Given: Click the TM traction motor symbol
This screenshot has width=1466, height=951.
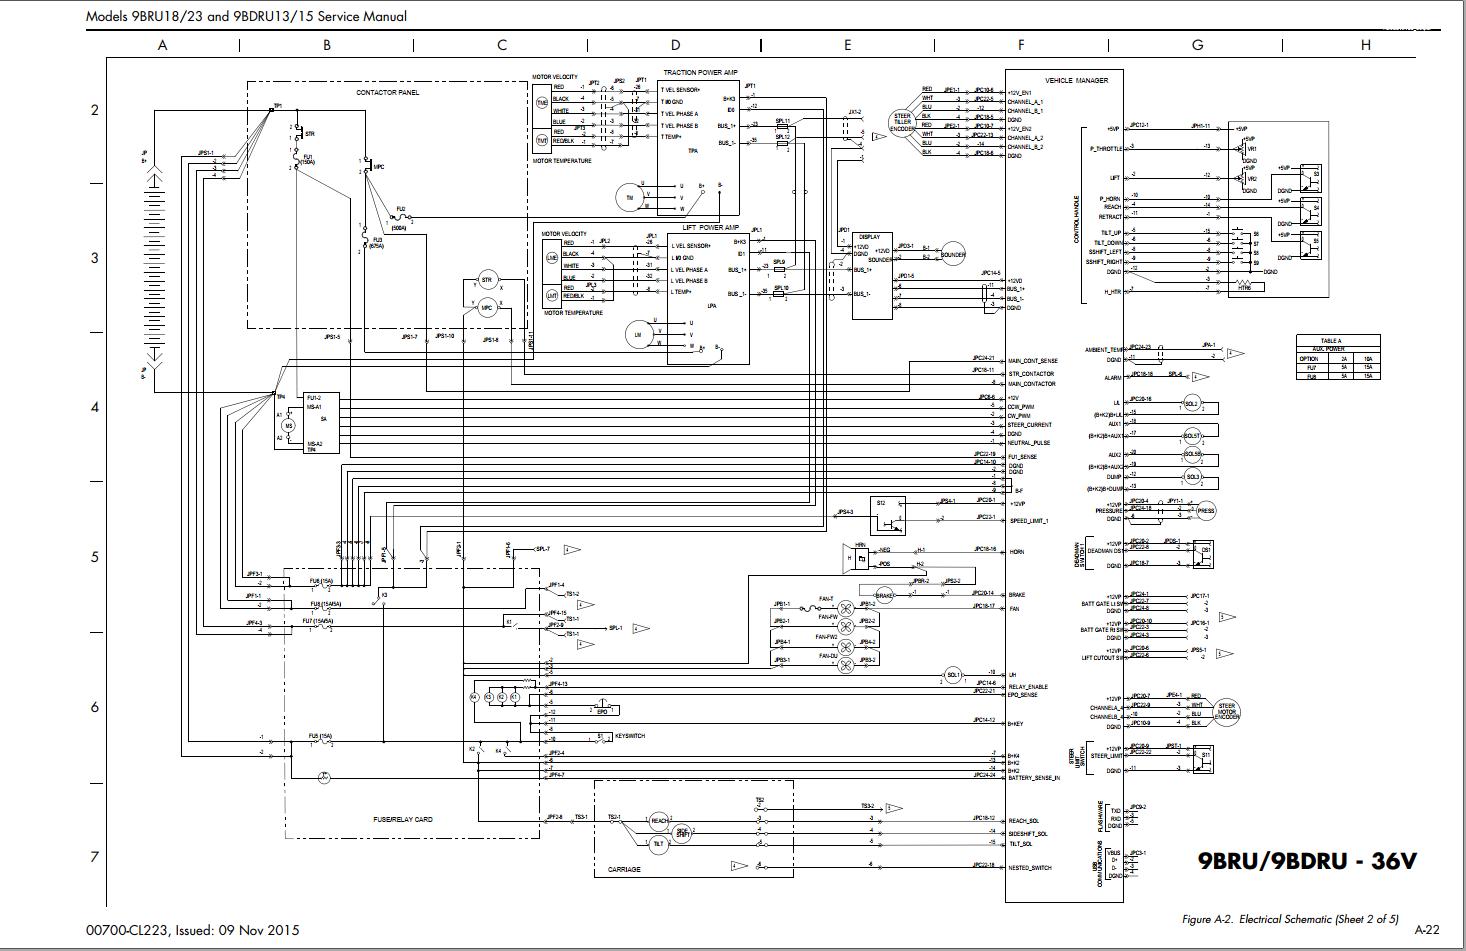Looking at the screenshot, I should click(x=629, y=198).
